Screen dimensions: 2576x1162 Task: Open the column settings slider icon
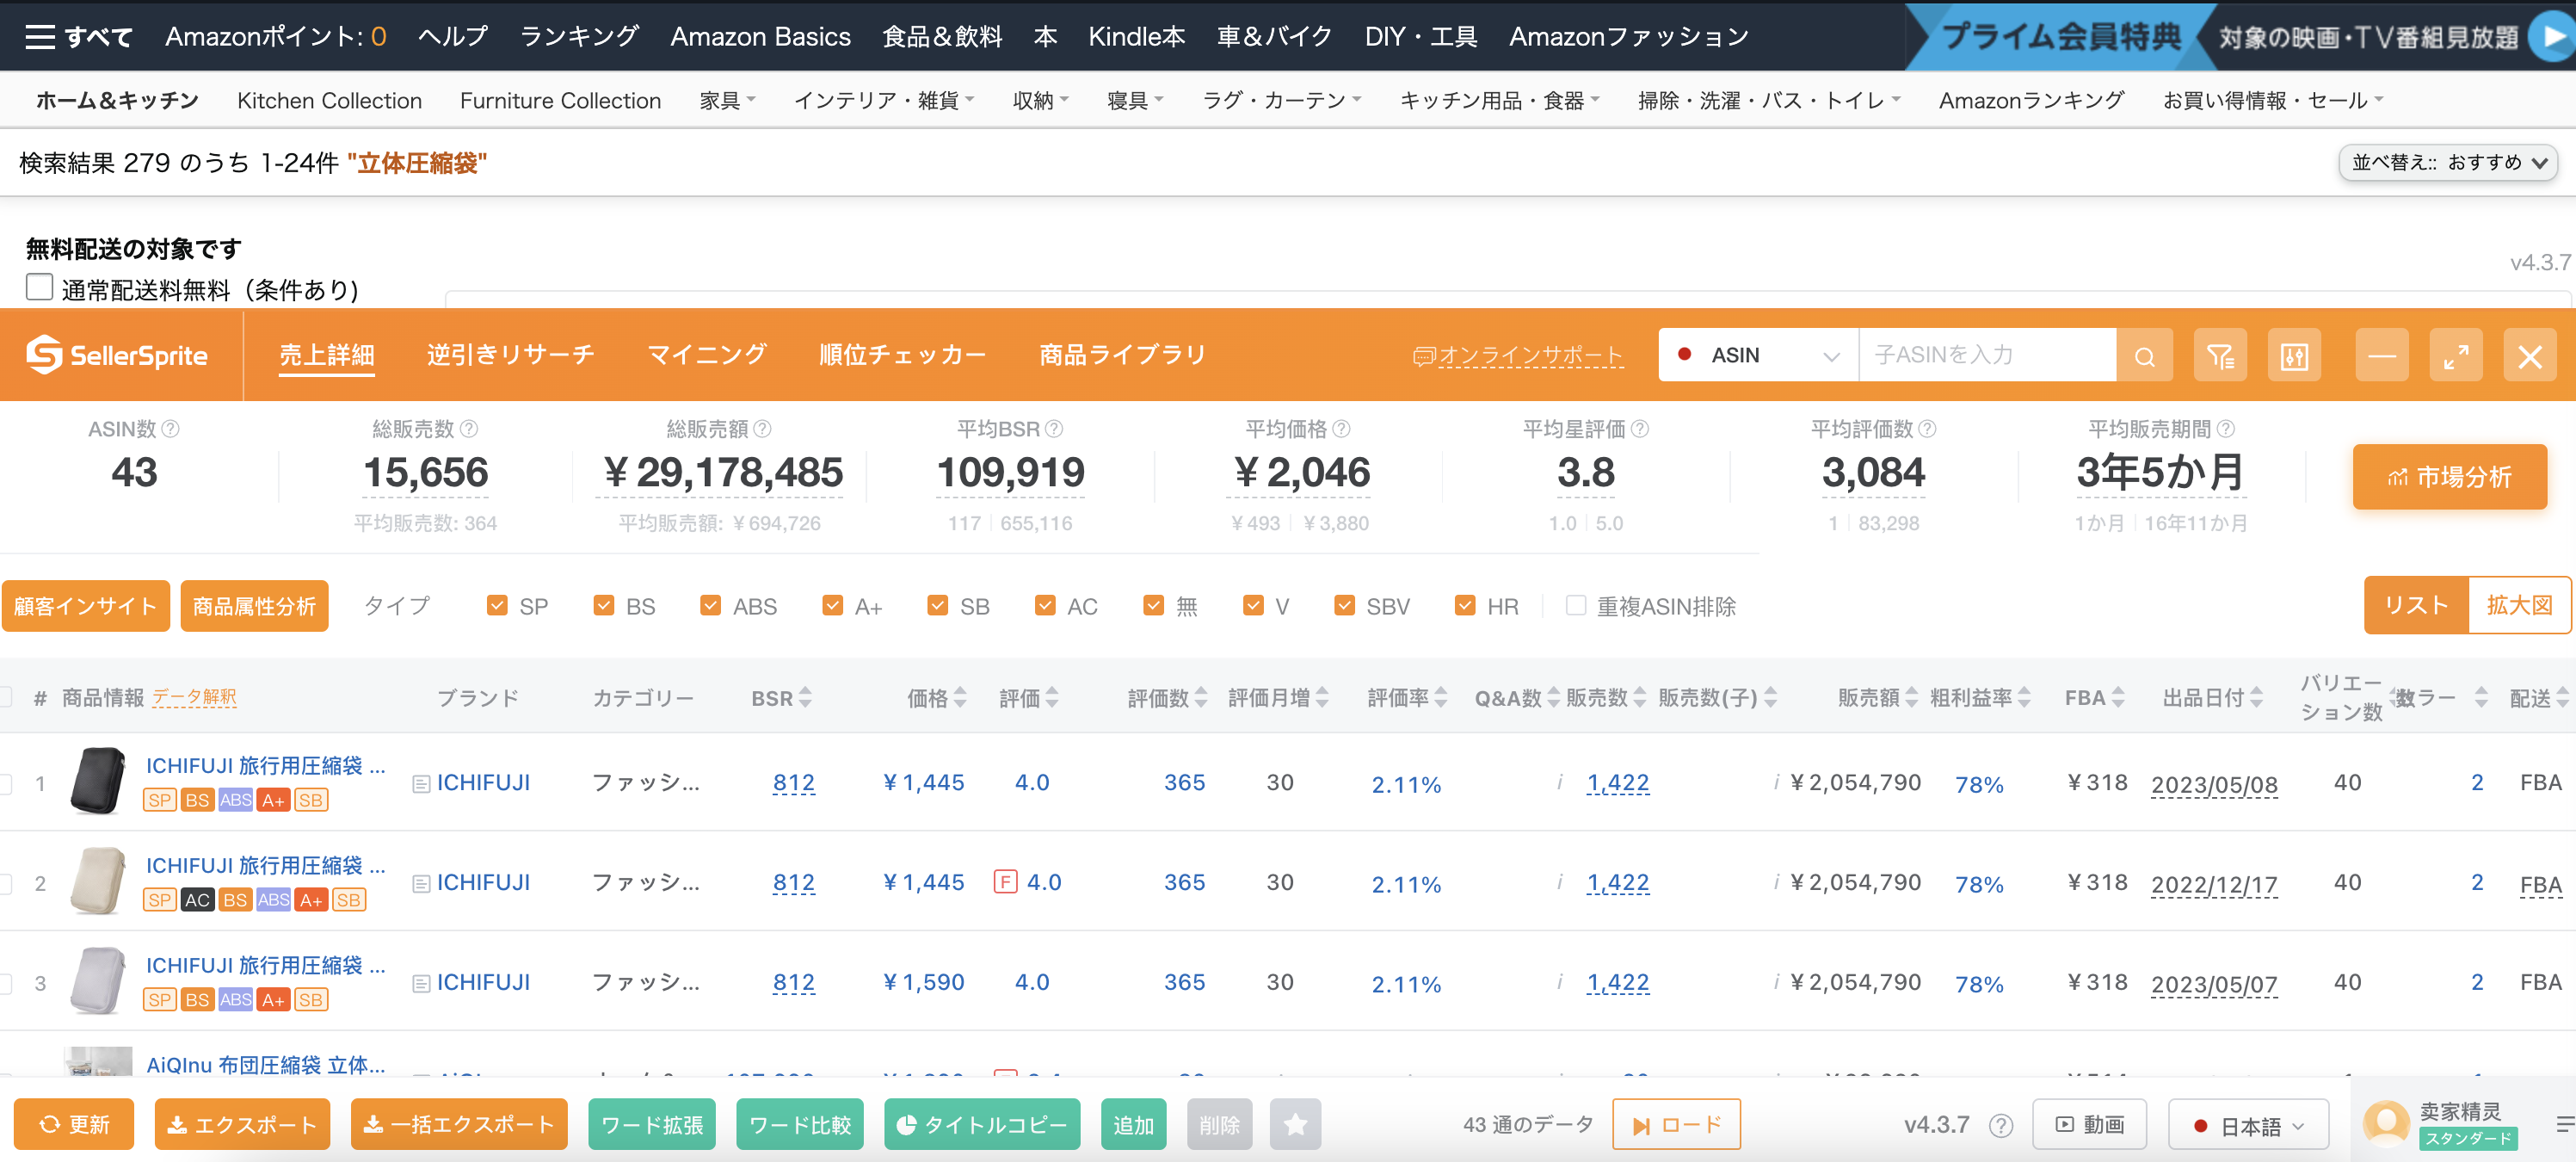pyautogui.click(x=2294, y=356)
